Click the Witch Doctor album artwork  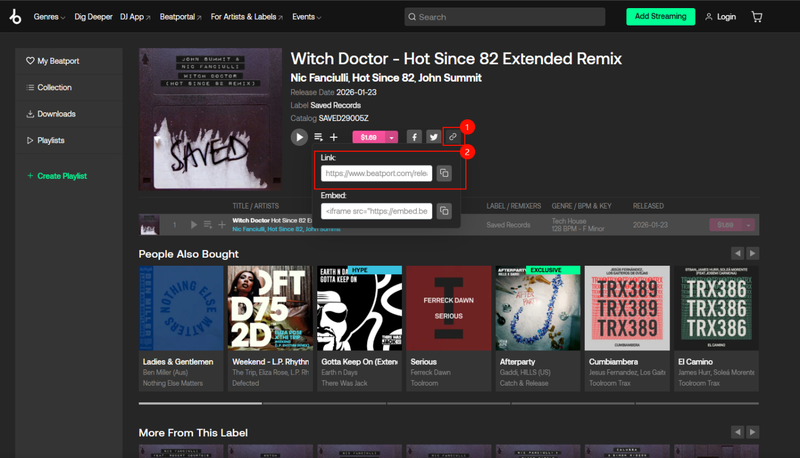coord(210,119)
